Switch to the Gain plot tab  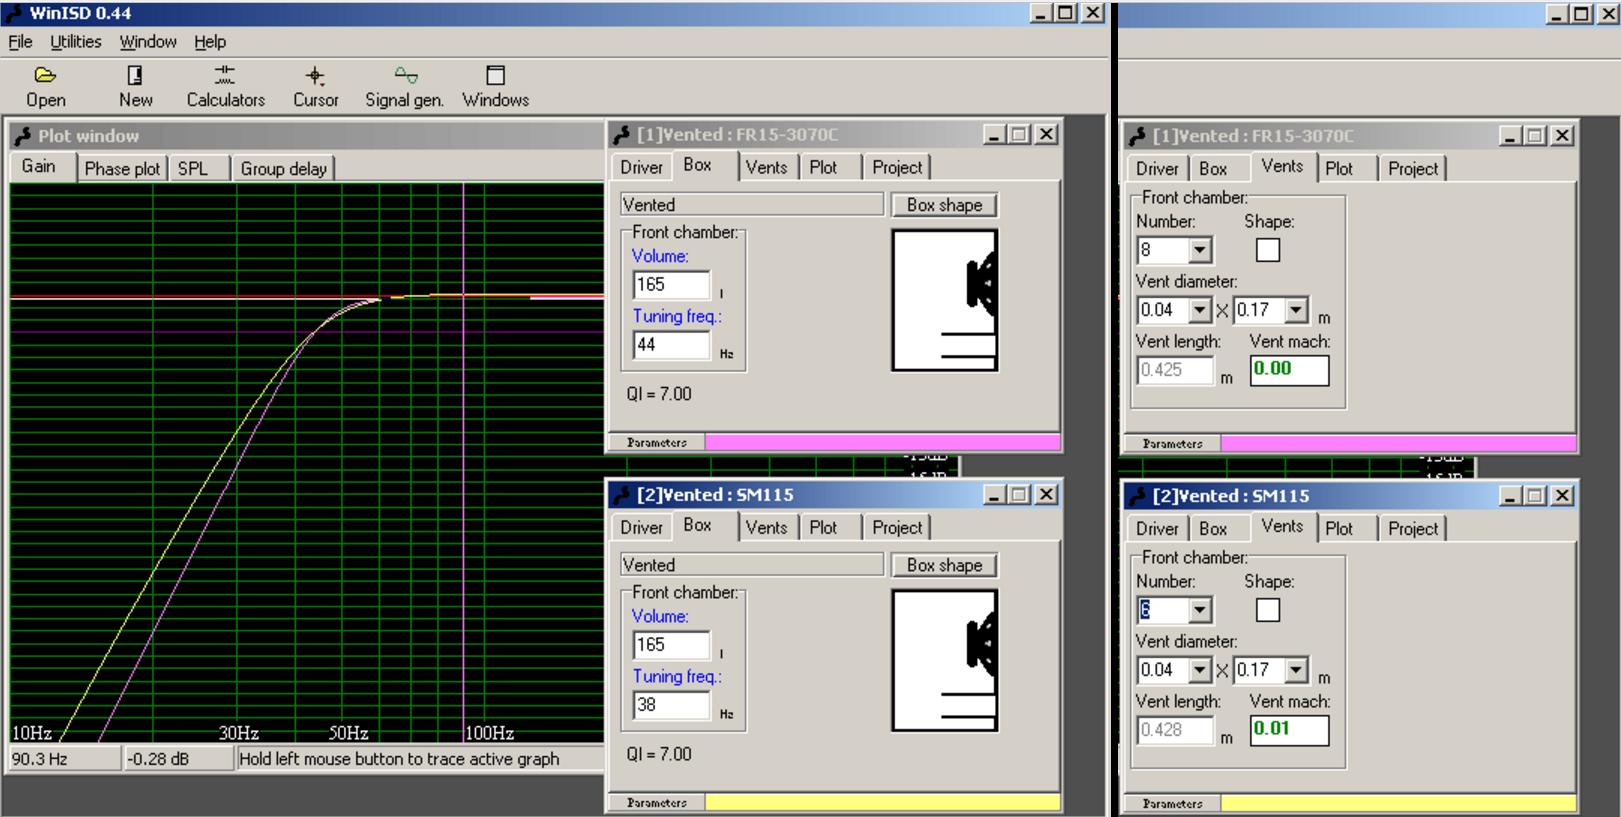[39, 167]
